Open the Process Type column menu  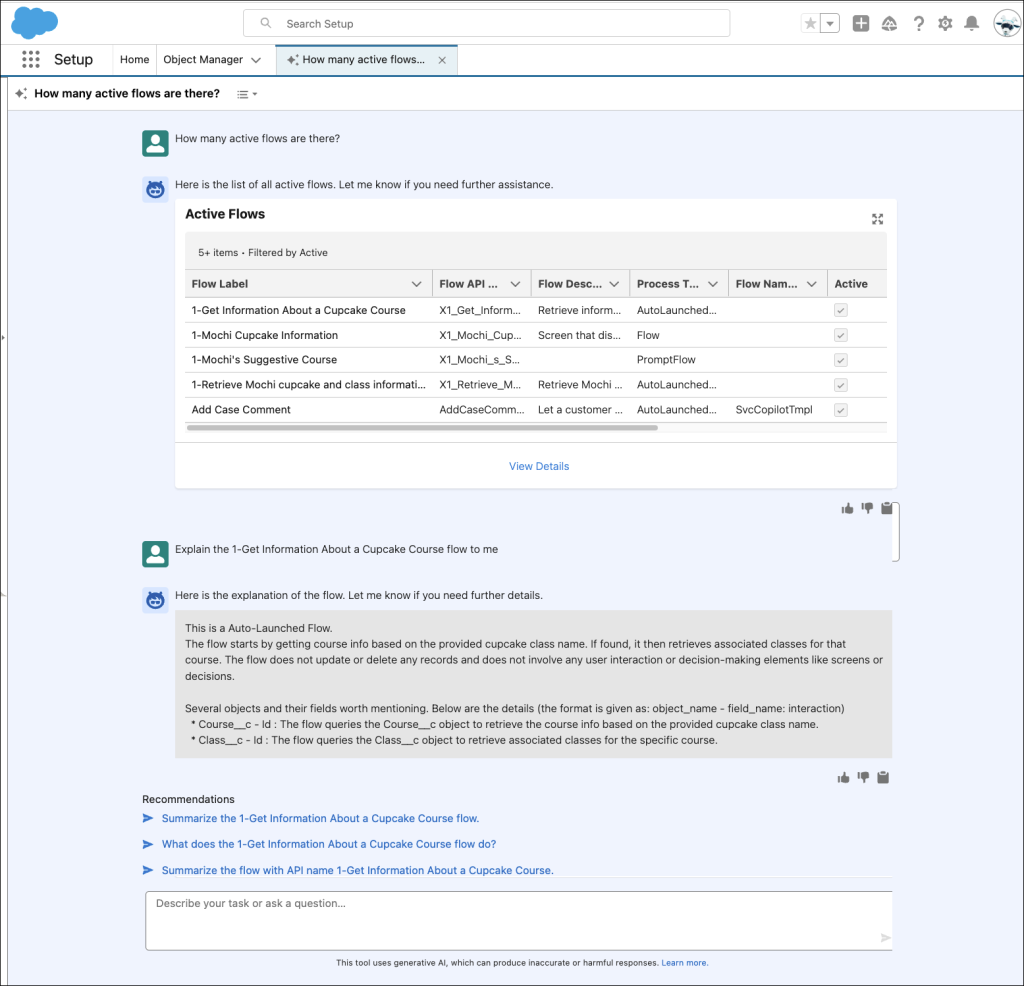coord(713,284)
